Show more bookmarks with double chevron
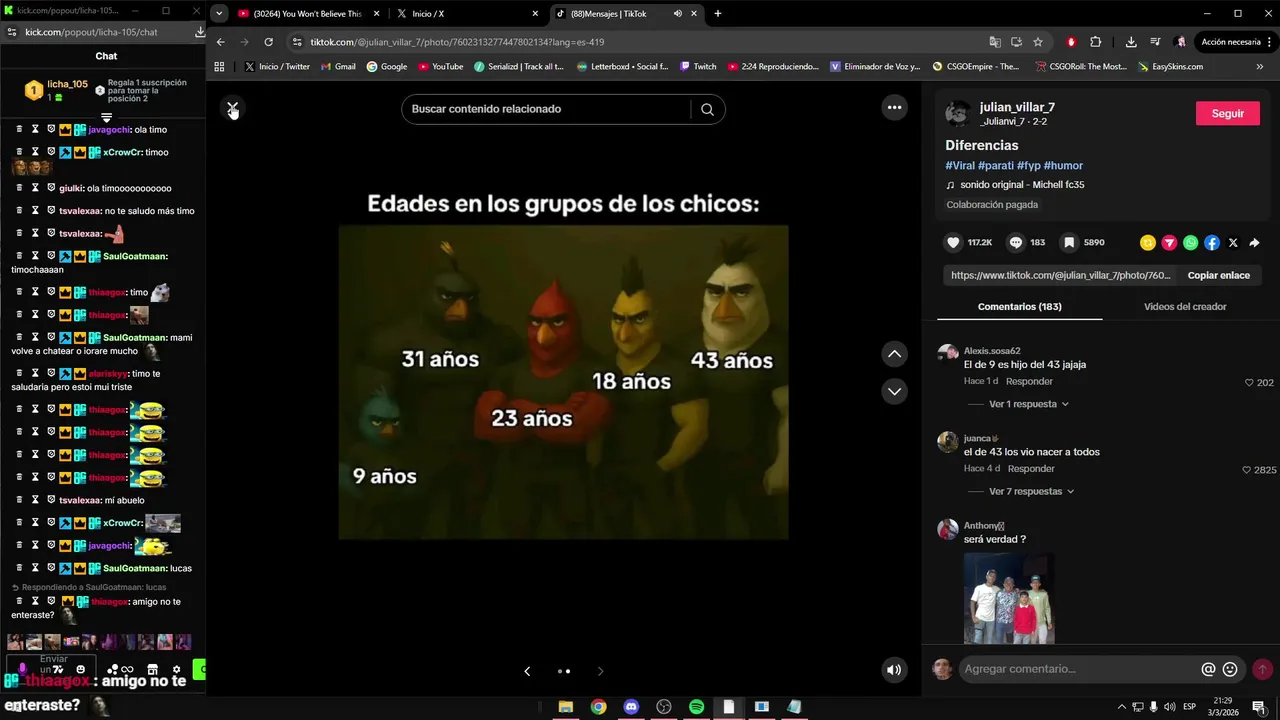This screenshot has width=1280, height=720. click(x=1260, y=66)
